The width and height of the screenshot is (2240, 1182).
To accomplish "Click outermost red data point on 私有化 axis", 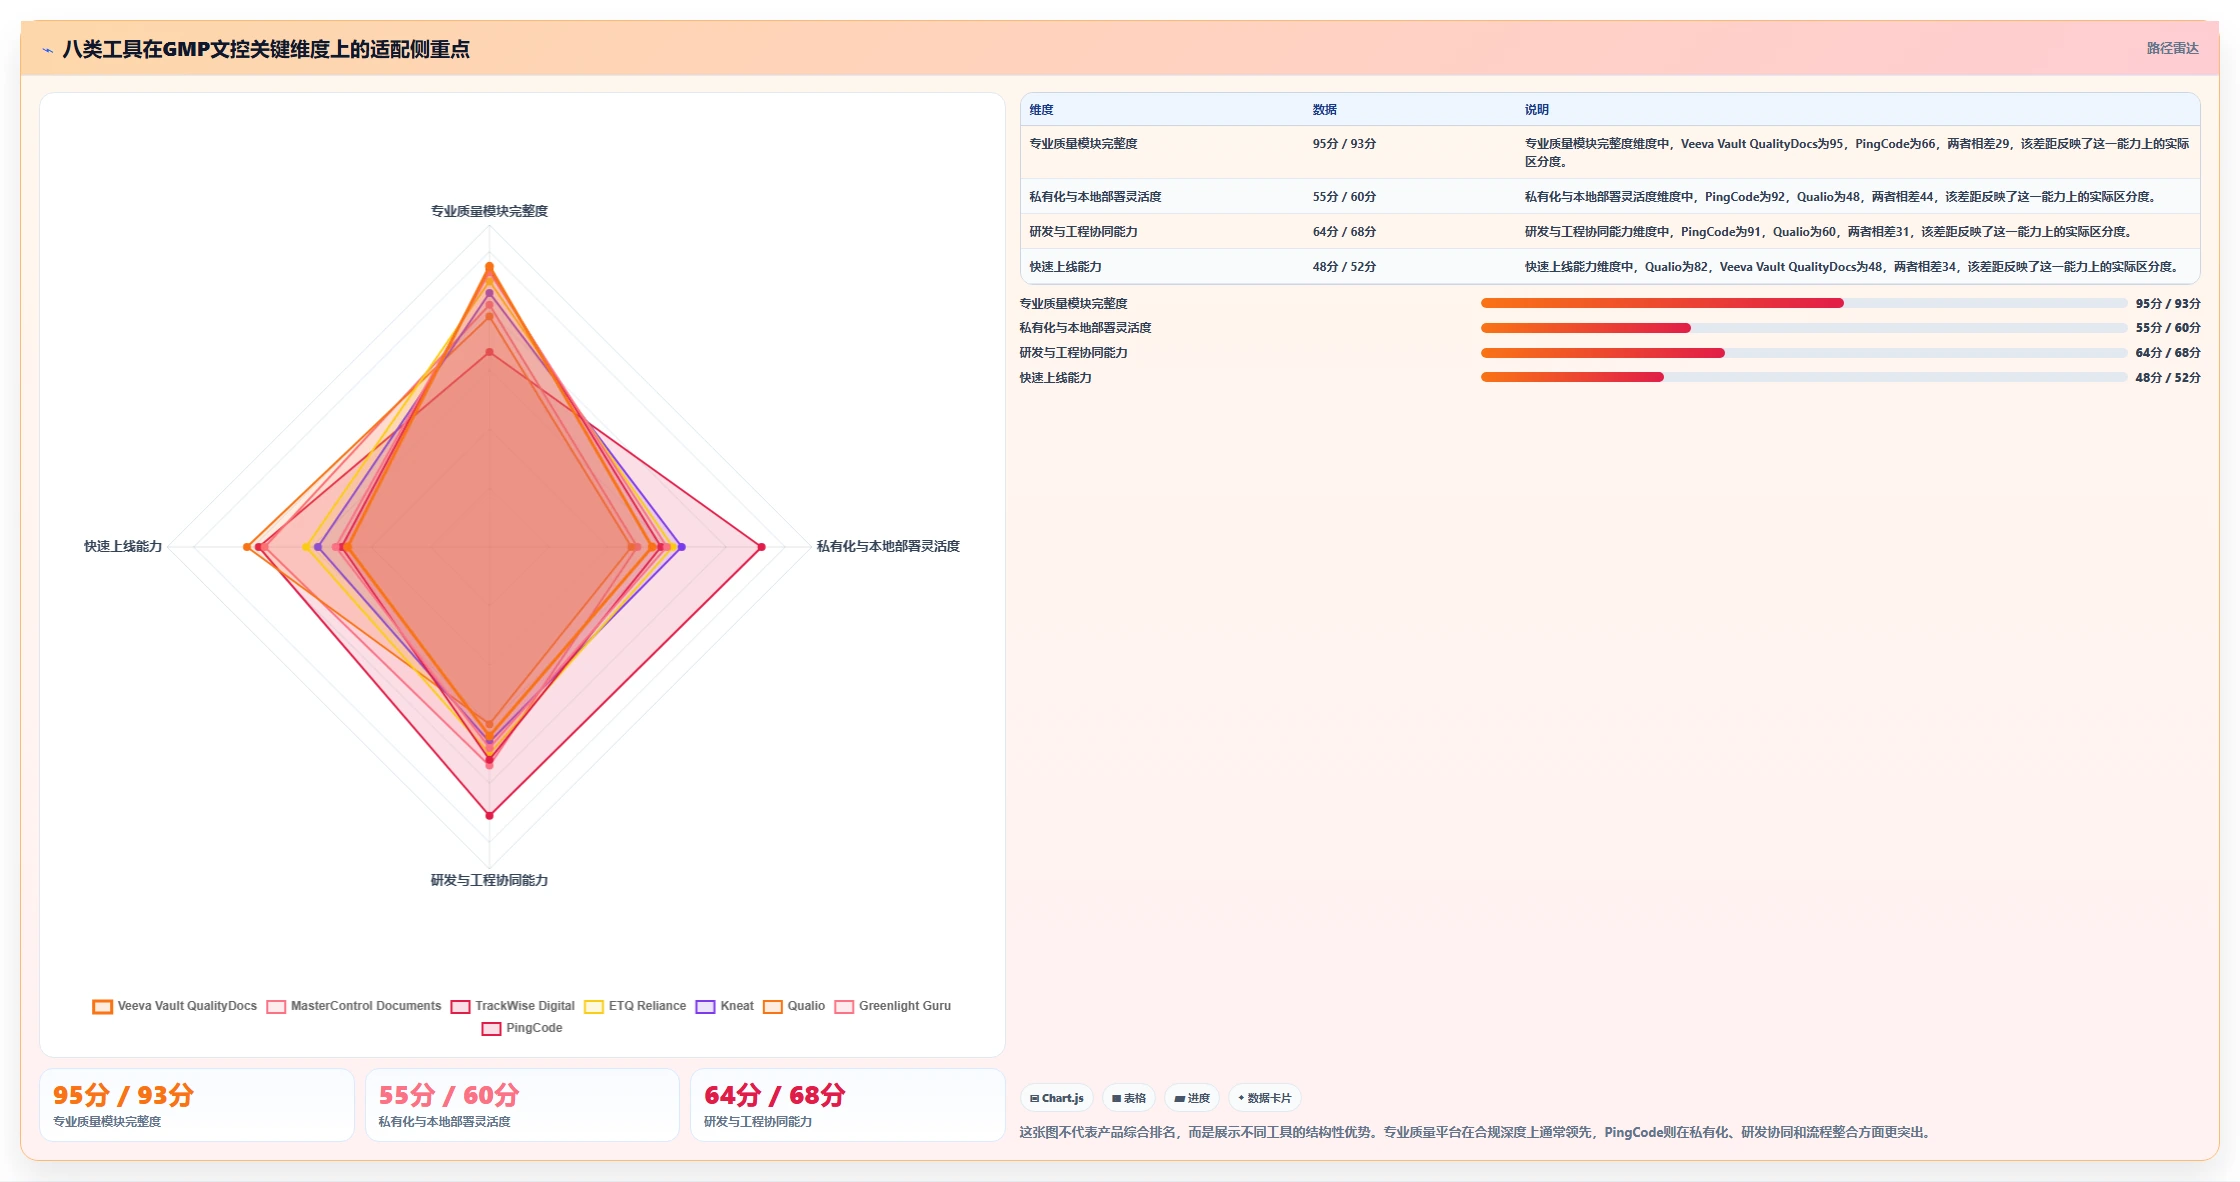I will pos(761,547).
